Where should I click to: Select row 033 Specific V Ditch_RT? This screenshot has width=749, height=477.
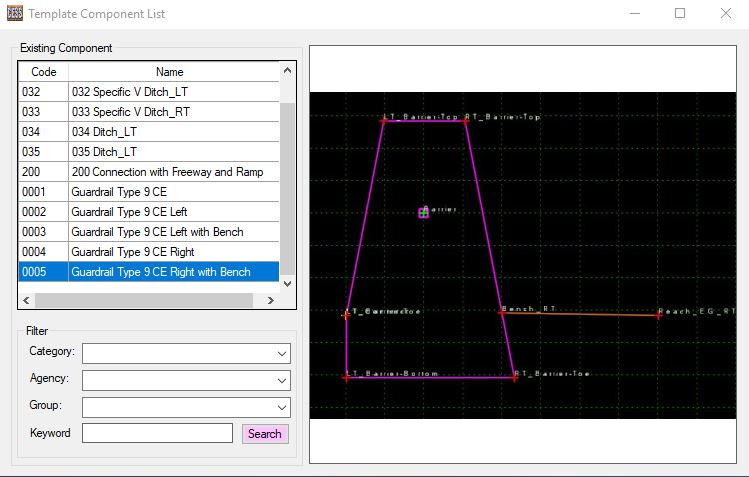pyautogui.click(x=149, y=112)
